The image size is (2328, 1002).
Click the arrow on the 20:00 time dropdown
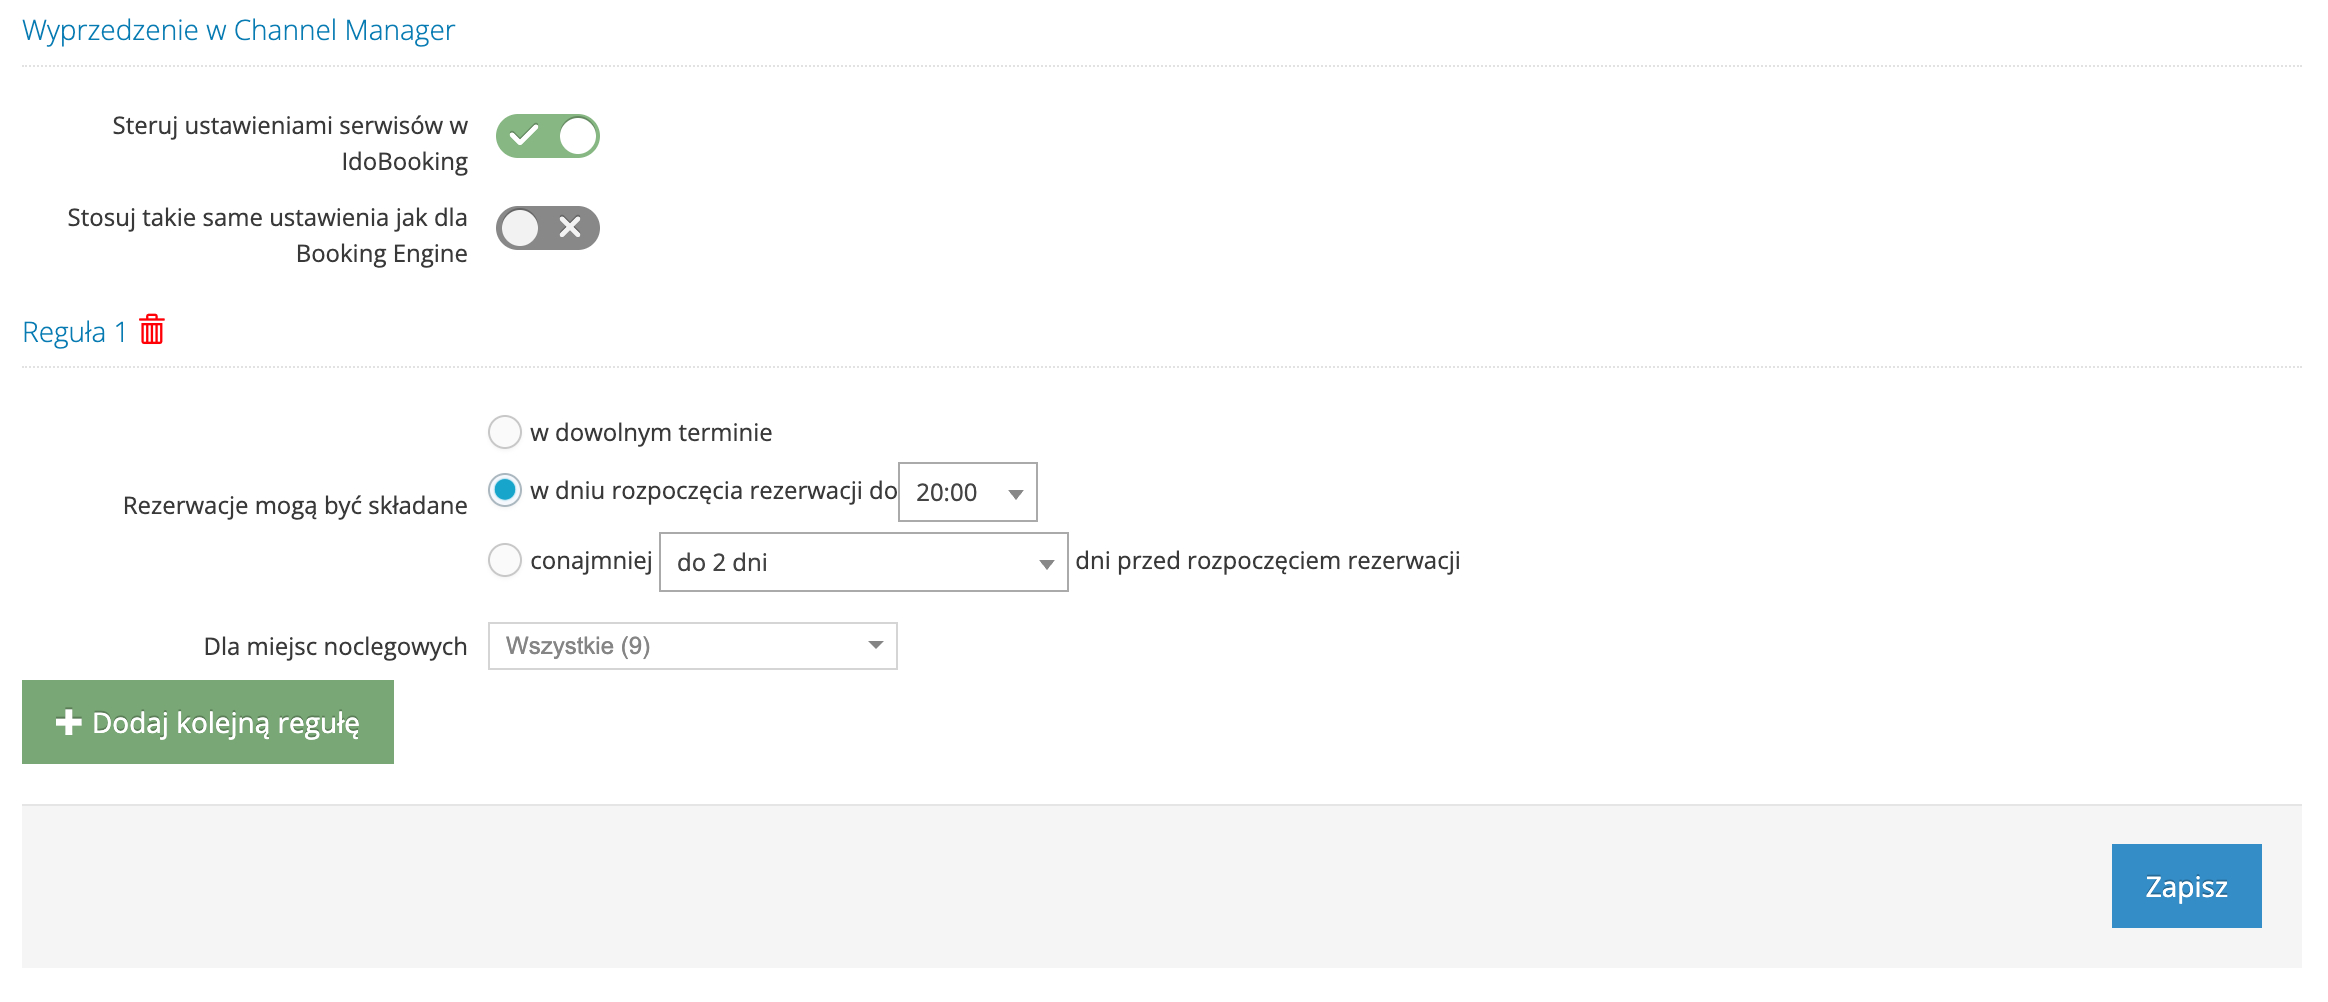pos(1016,492)
